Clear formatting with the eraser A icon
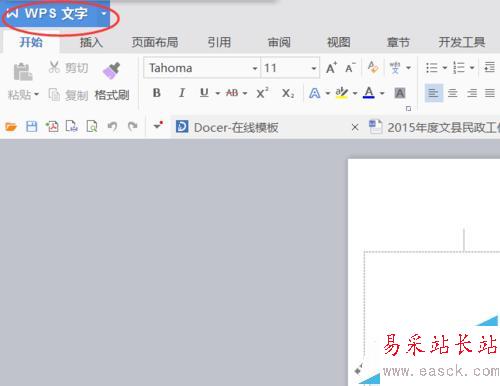Image resolution: width=500 pixels, height=386 pixels. click(373, 68)
